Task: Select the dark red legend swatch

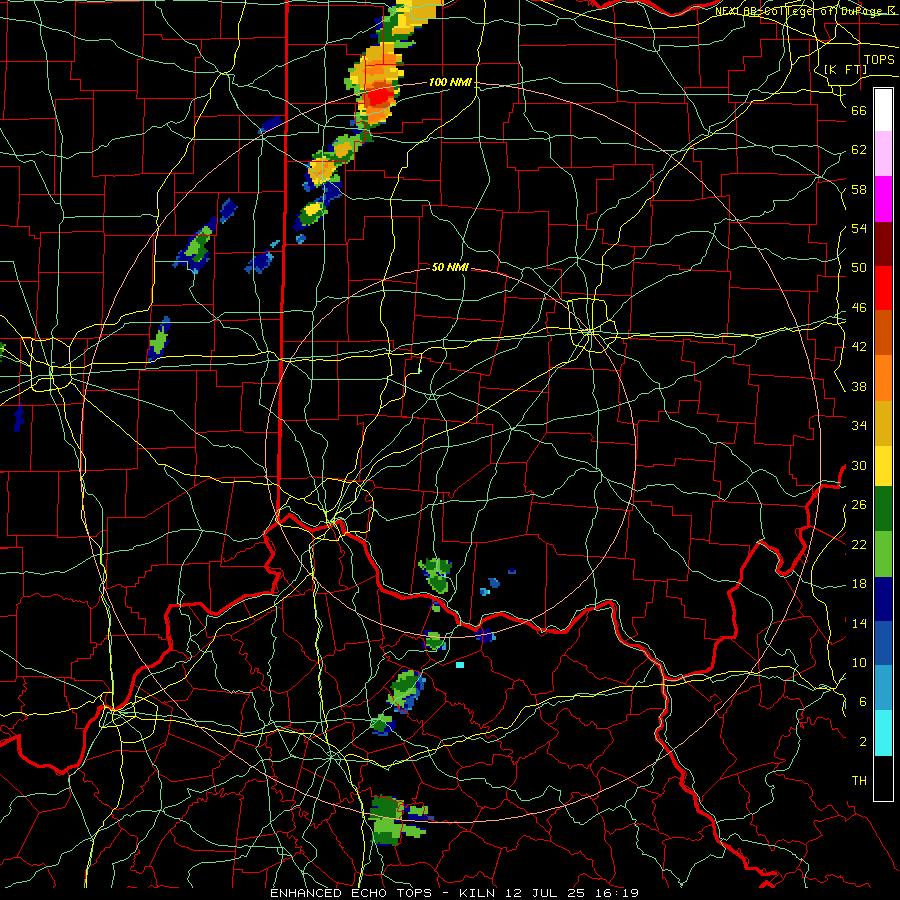Action: tap(883, 244)
